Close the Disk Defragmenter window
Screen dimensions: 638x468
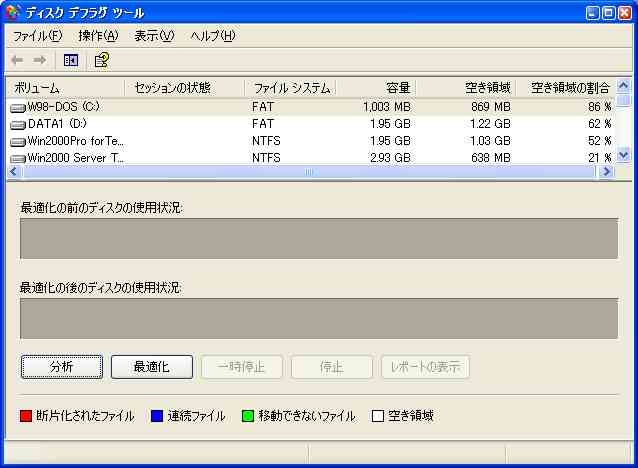point(625,13)
